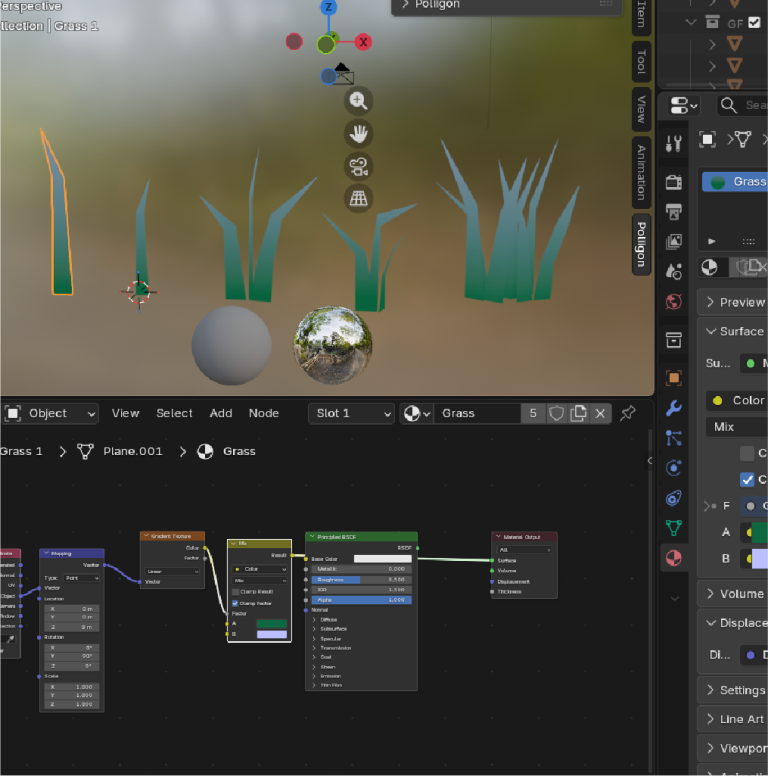
Task: Toggle fake user shield for Grass material
Action: [557, 413]
